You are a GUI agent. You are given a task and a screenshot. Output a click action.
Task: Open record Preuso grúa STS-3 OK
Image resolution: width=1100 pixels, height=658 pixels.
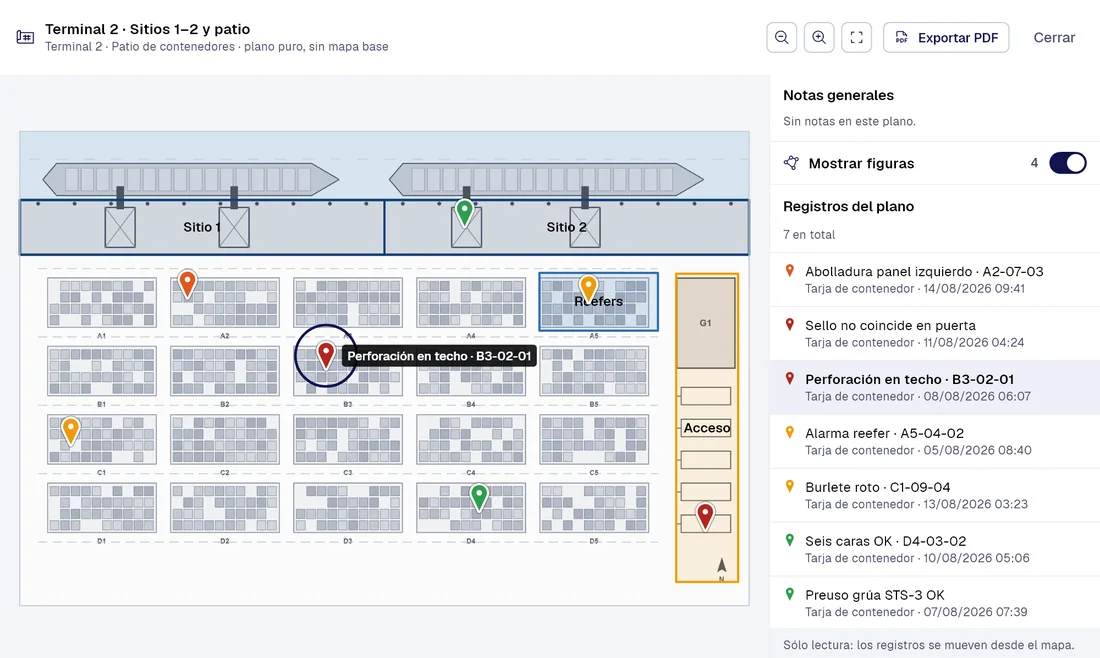(934, 603)
